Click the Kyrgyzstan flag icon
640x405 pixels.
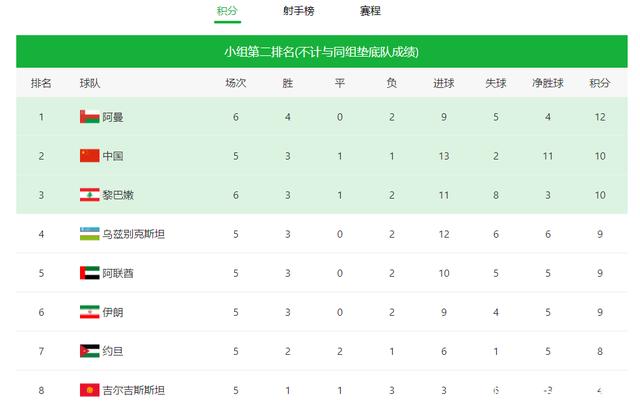click(89, 390)
